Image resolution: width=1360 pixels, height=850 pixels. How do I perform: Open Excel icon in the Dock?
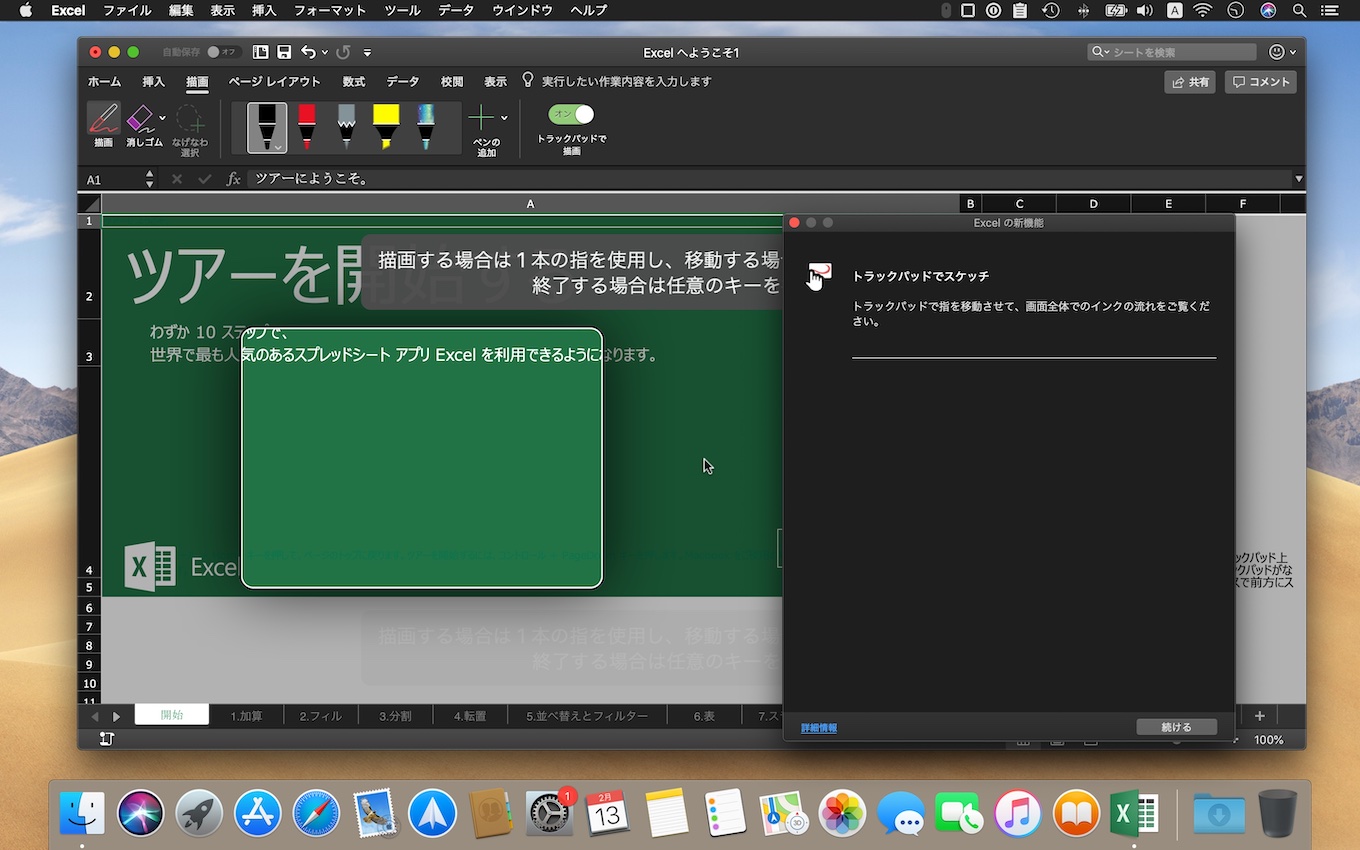click(1135, 812)
